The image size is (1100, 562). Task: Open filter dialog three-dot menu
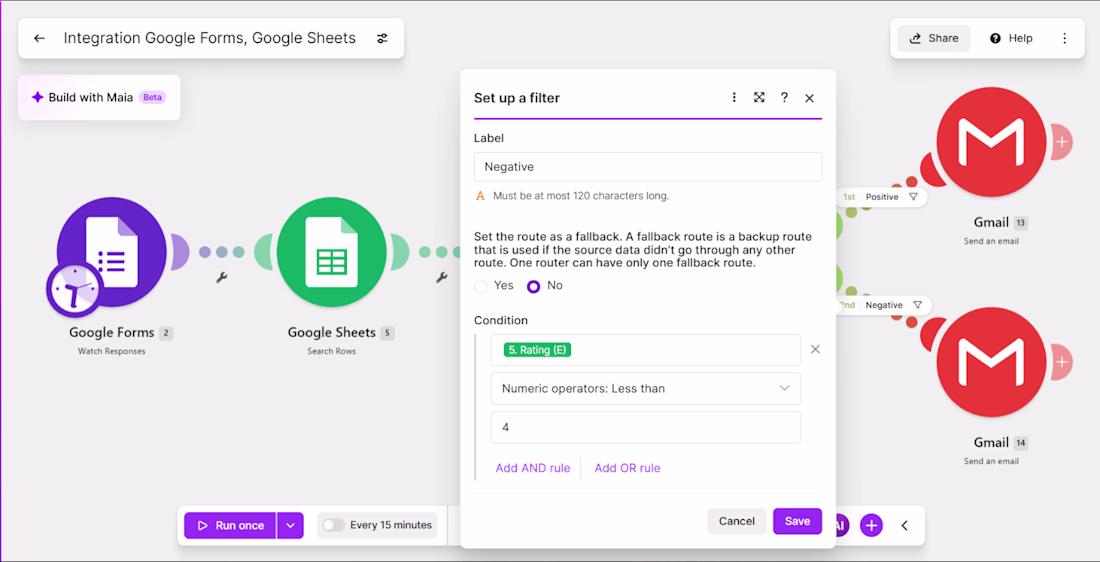pyautogui.click(x=735, y=98)
